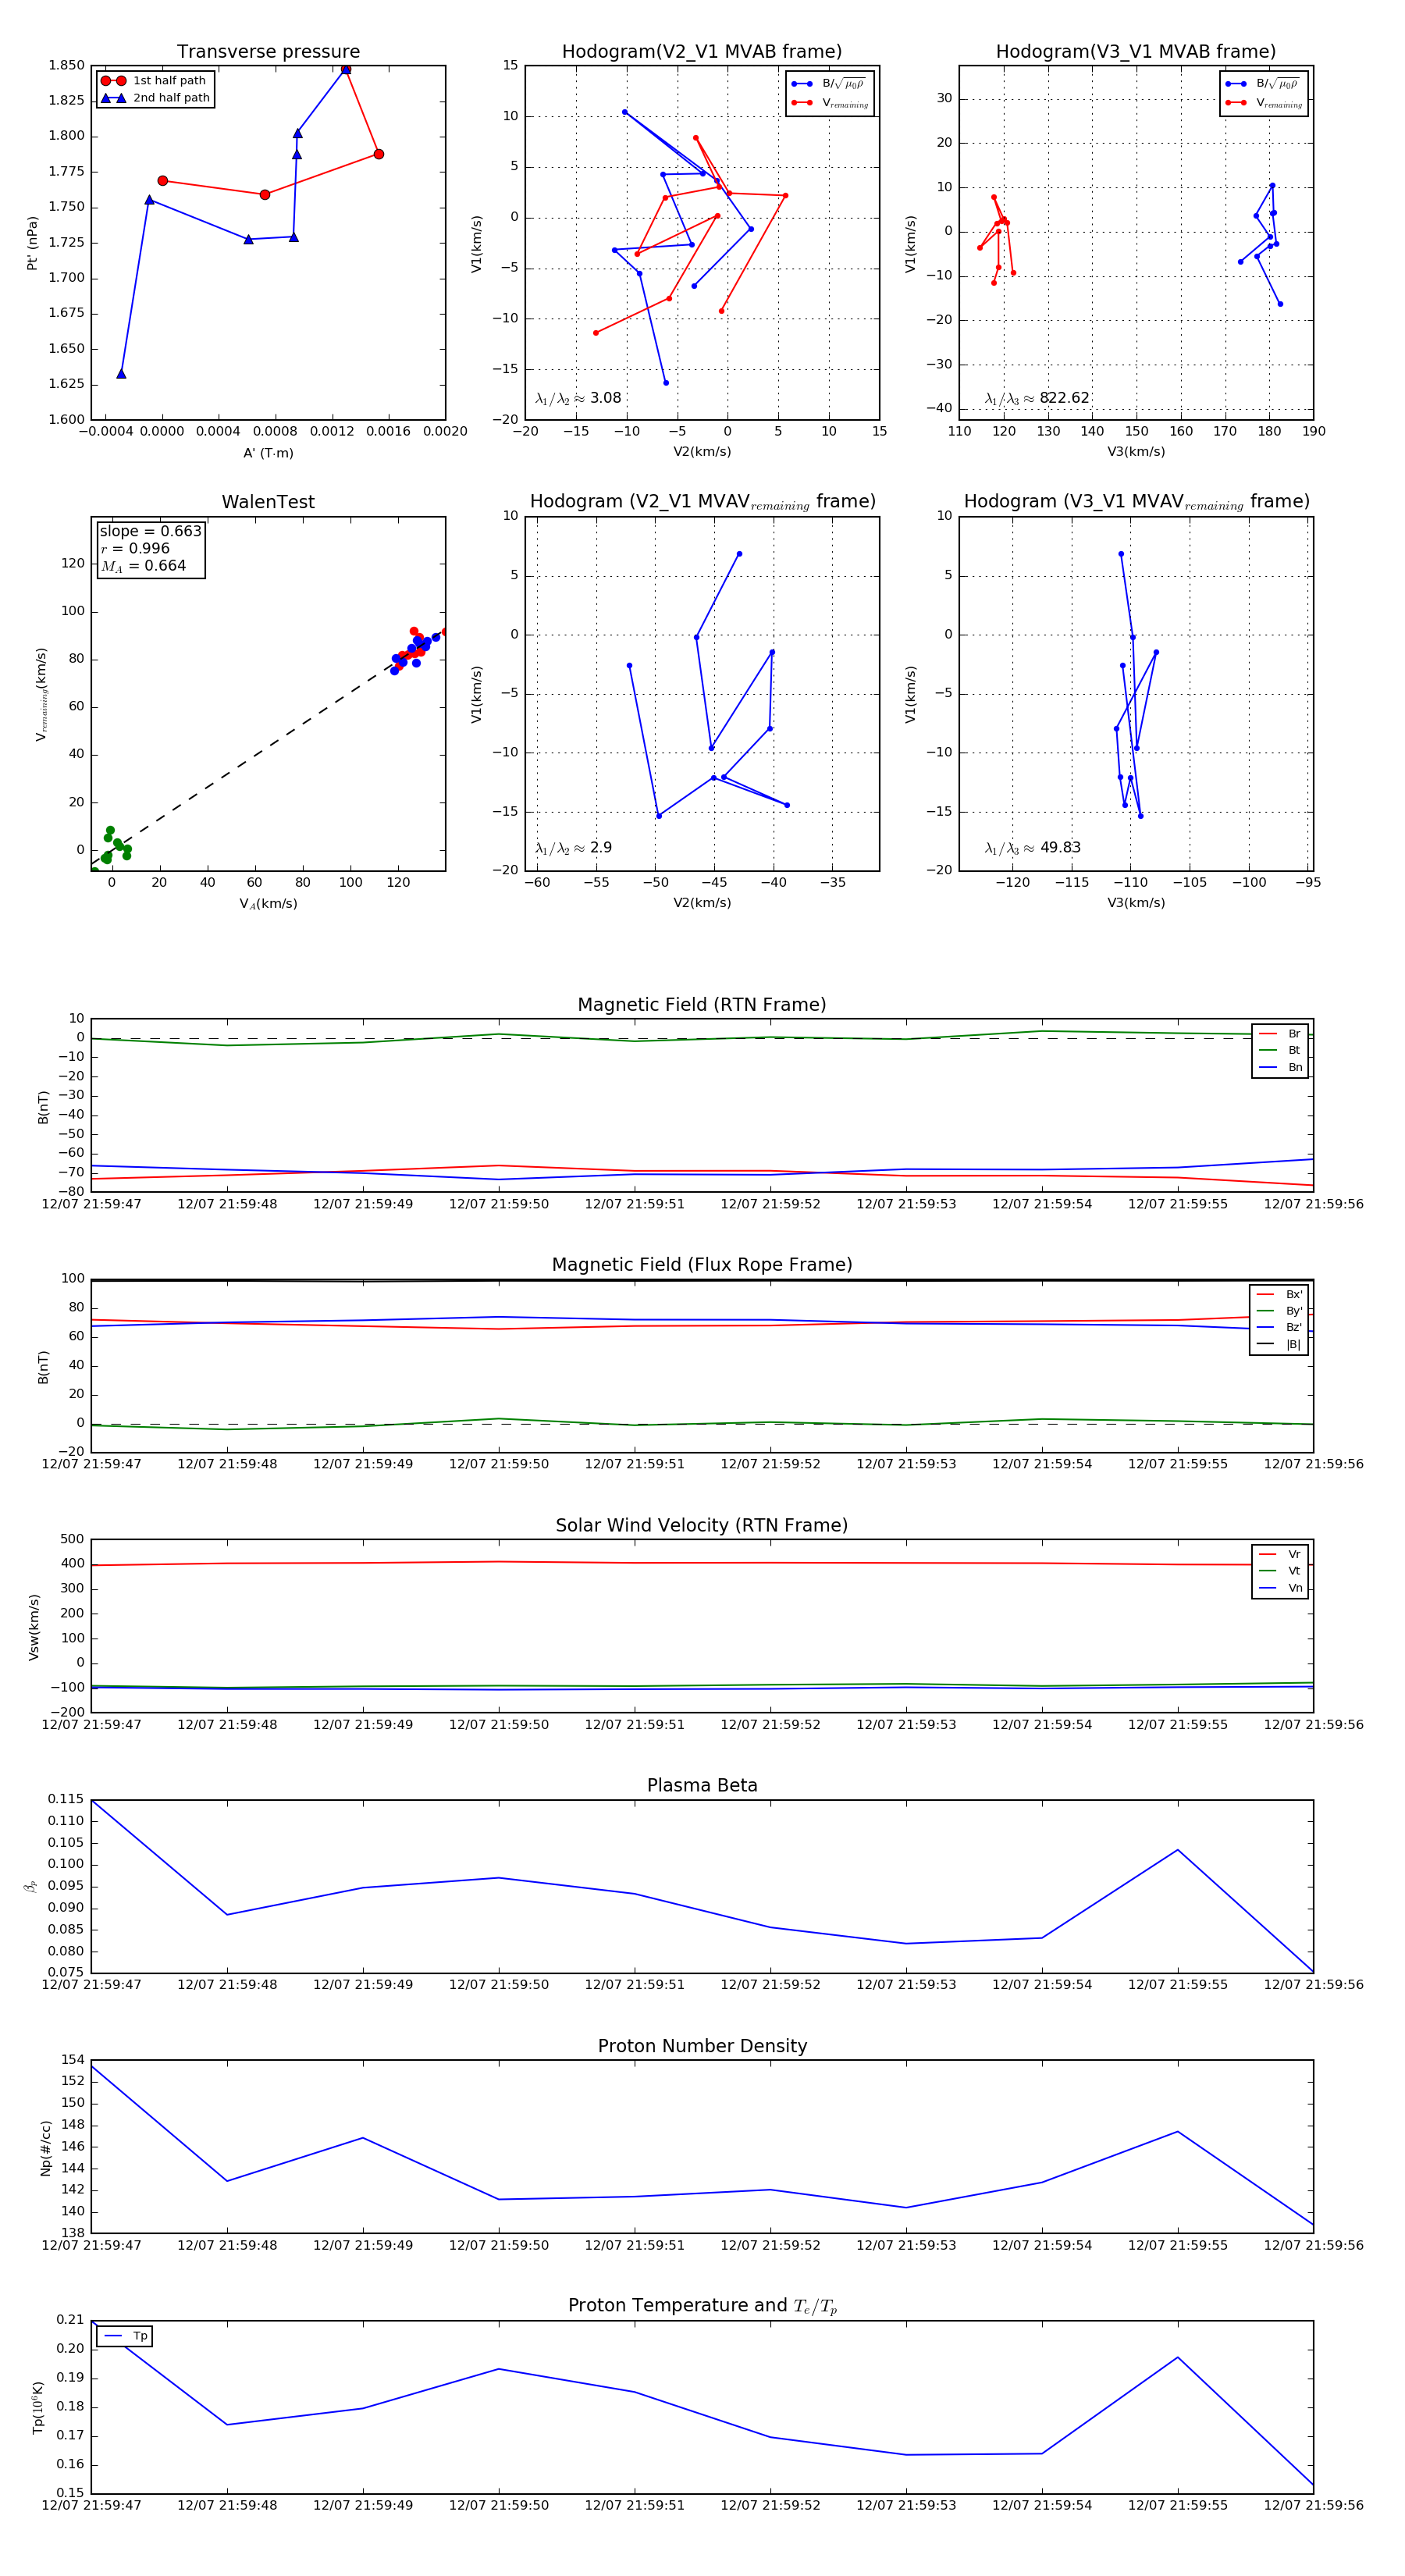Select the 'Bn' legend entry

pos(1280,1067)
